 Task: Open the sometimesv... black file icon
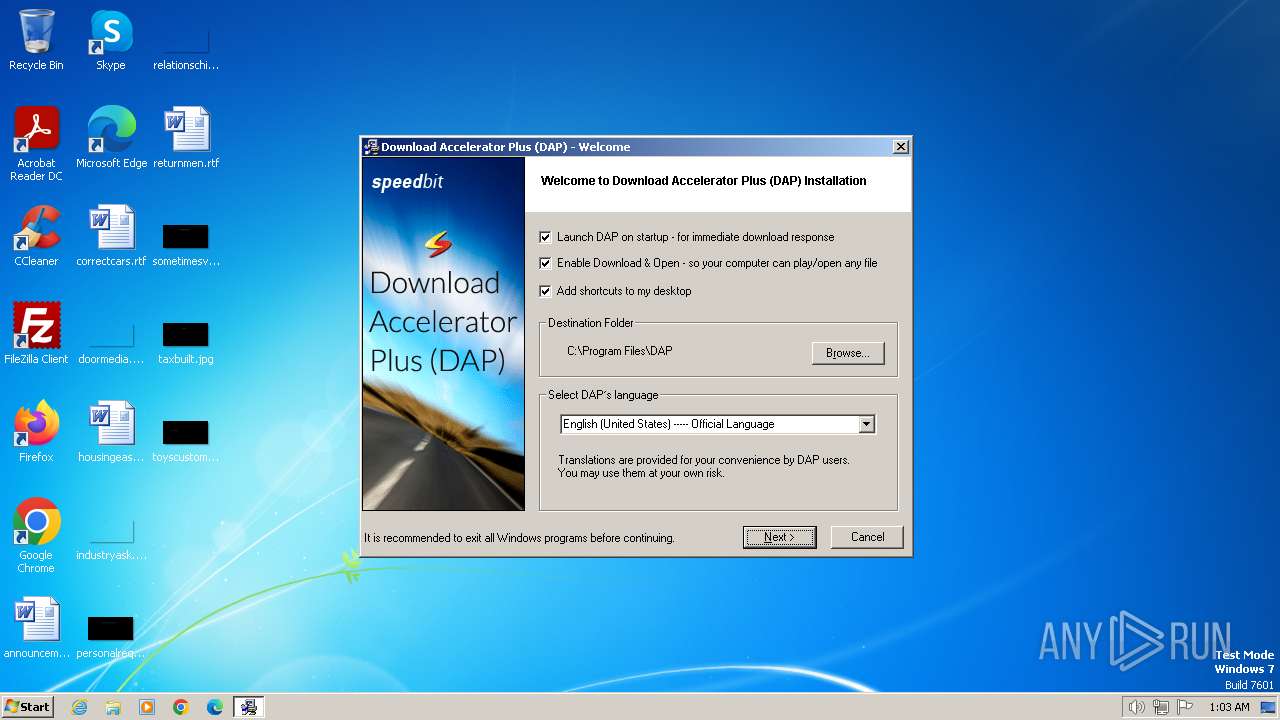186,246
